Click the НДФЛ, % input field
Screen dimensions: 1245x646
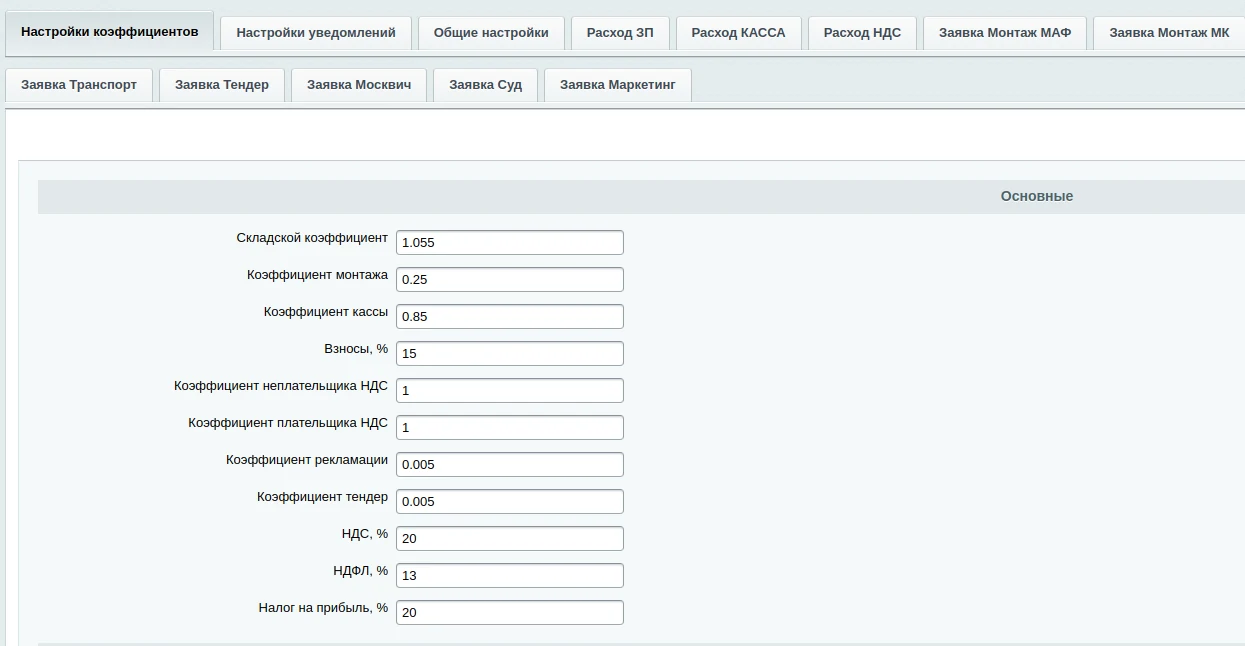point(510,575)
